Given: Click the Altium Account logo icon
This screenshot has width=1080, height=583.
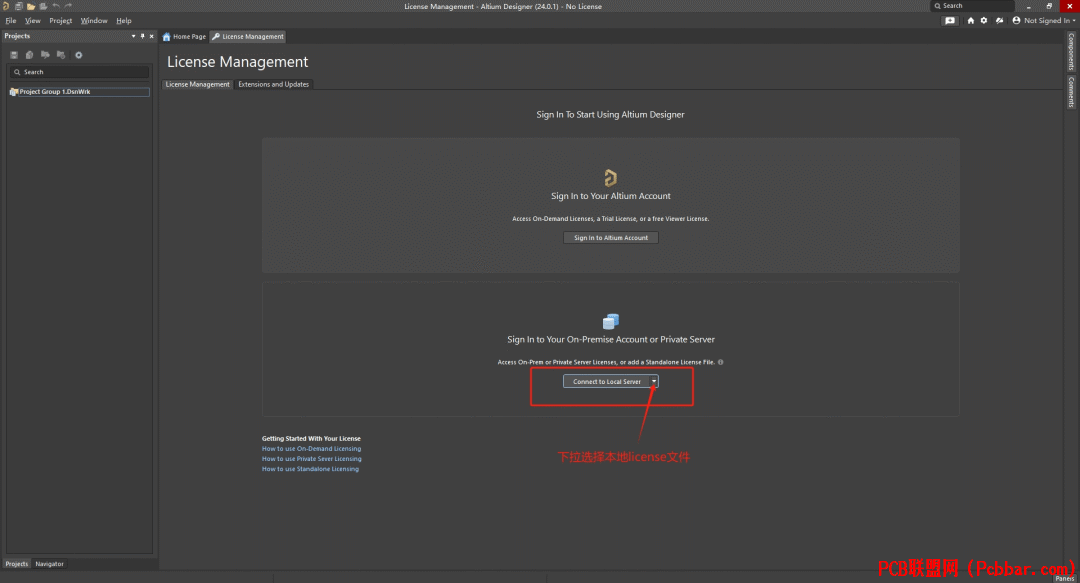Looking at the screenshot, I should pos(610,178).
